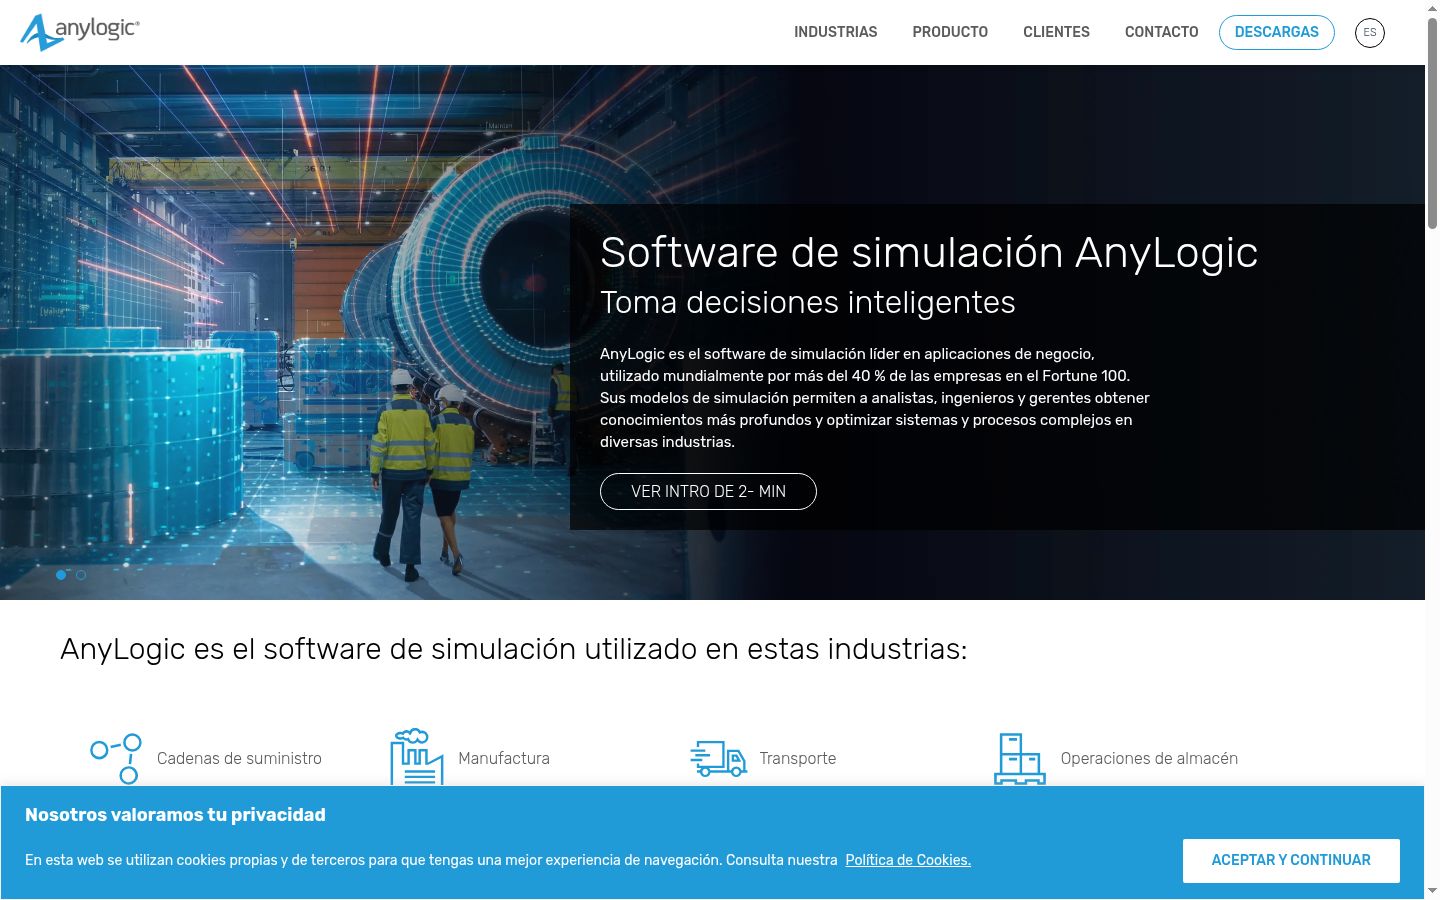Switch to the second hero slide dot

(81, 575)
